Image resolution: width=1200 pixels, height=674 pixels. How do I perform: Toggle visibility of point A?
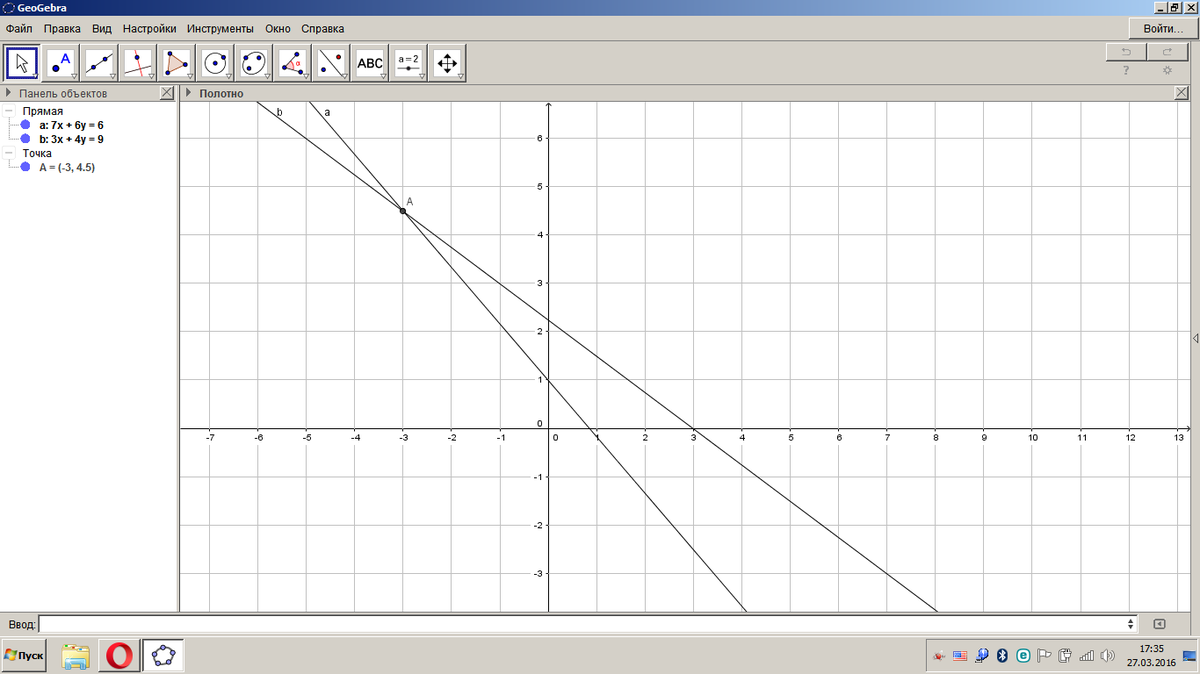coord(25,167)
